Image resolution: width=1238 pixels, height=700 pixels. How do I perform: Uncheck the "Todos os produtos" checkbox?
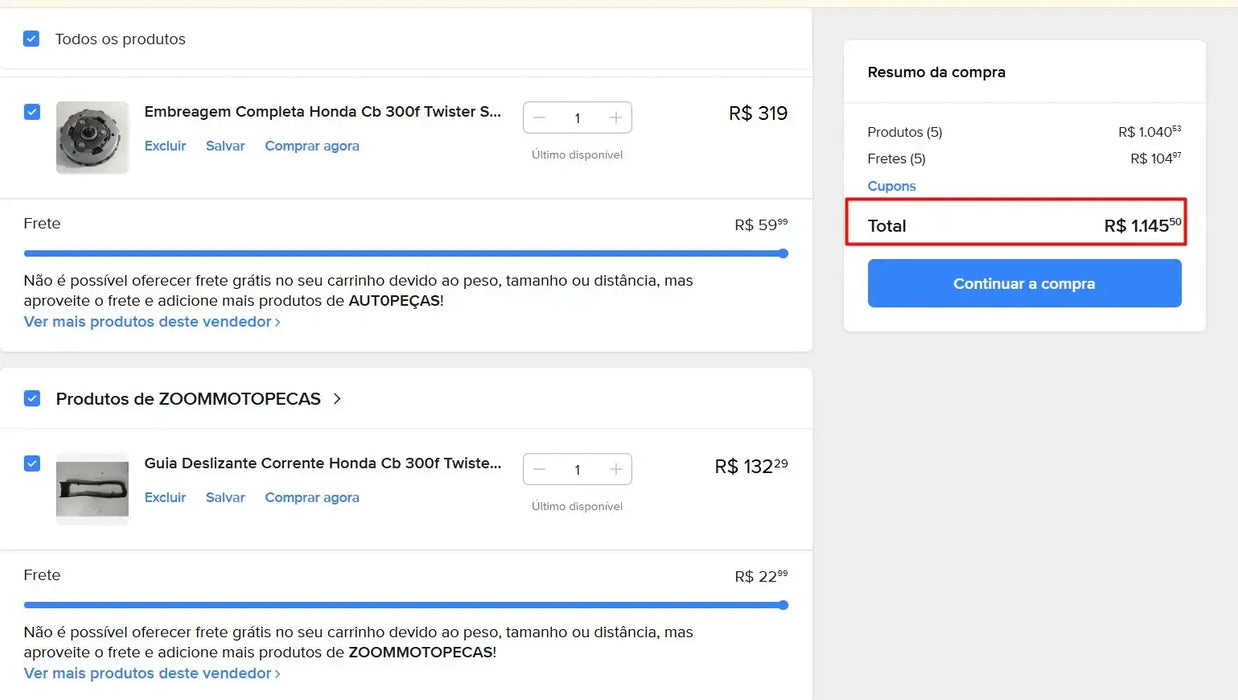pyautogui.click(x=31, y=38)
